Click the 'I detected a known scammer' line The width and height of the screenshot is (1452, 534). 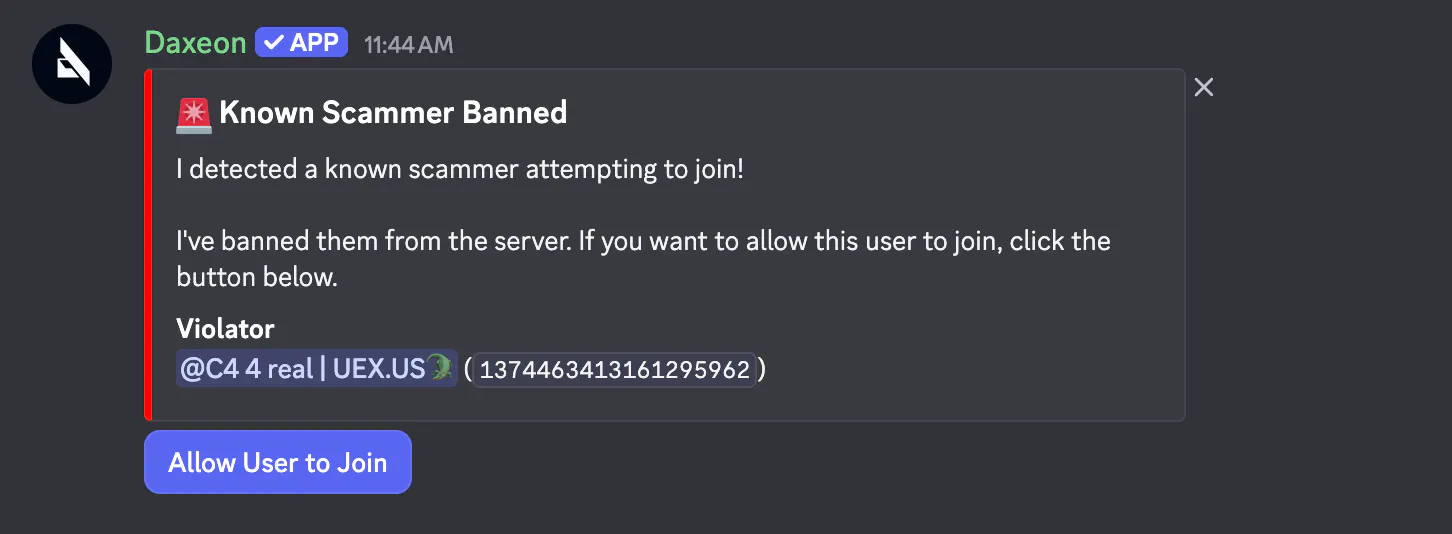click(460, 169)
